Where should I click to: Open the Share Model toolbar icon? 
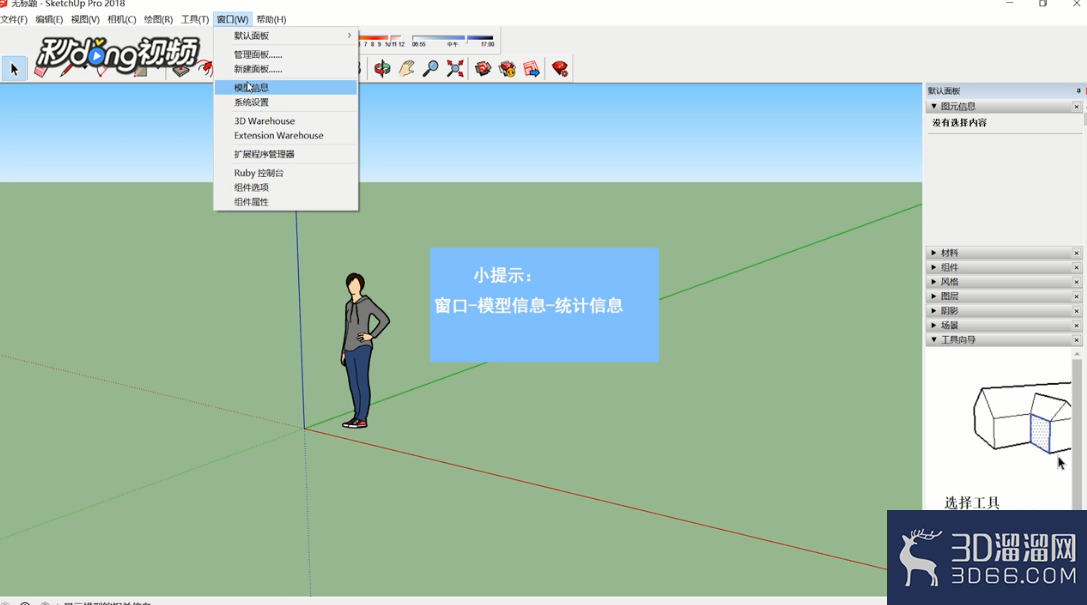pyautogui.click(x=507, y=69)
